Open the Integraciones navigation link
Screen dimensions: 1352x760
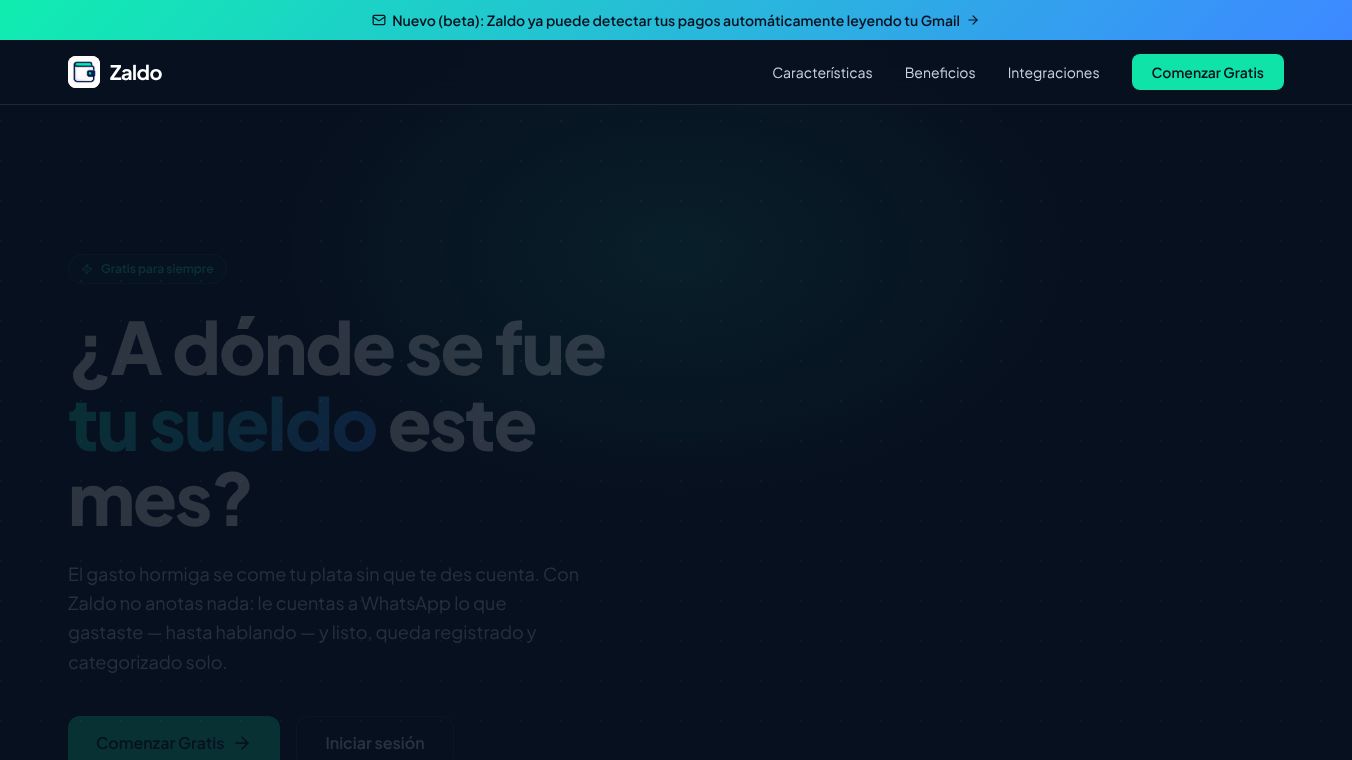coord(1053,73)
